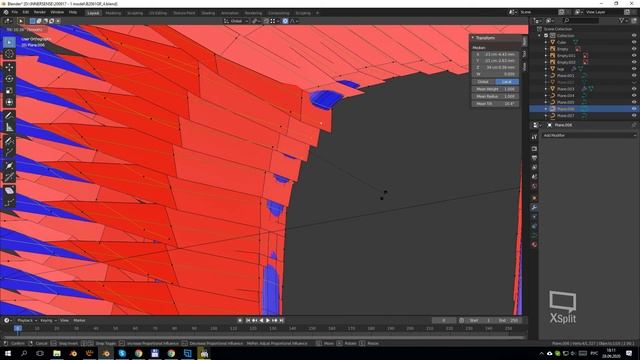Open the timeline Marker menu
The width and height of the screenshot is (640, 360).
[79, 320]
